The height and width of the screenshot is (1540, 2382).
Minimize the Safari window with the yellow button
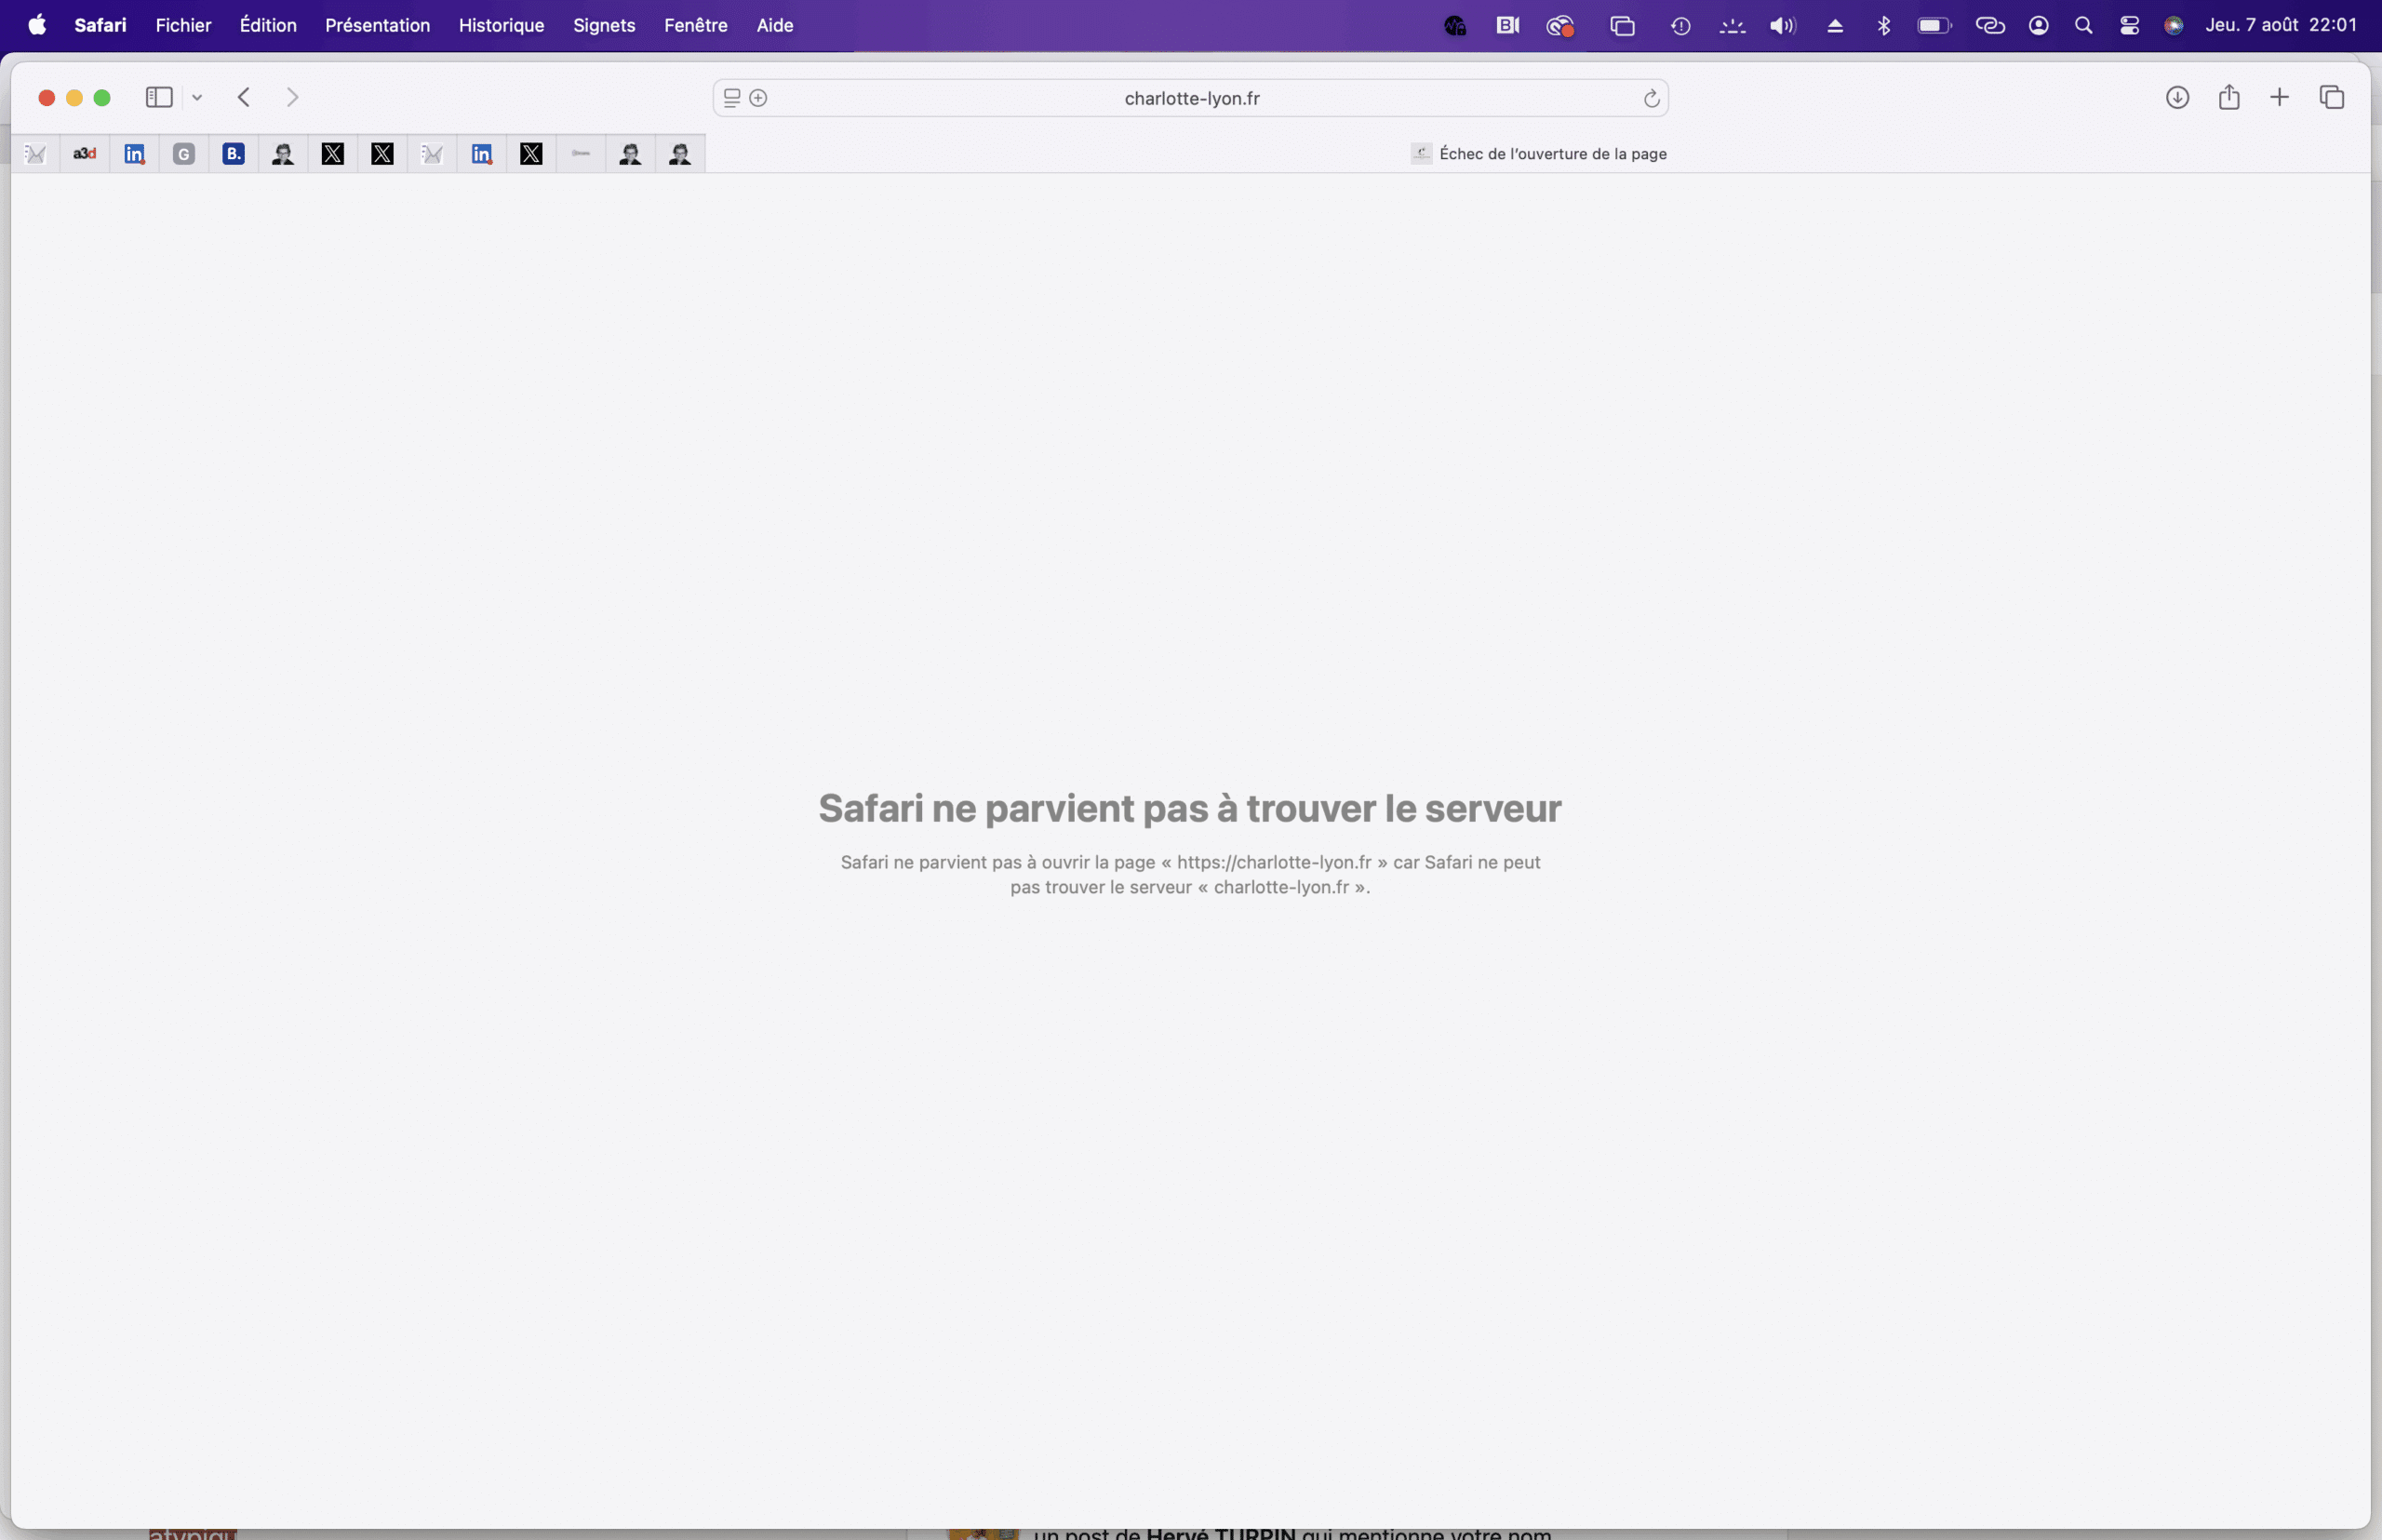point(74,97)
